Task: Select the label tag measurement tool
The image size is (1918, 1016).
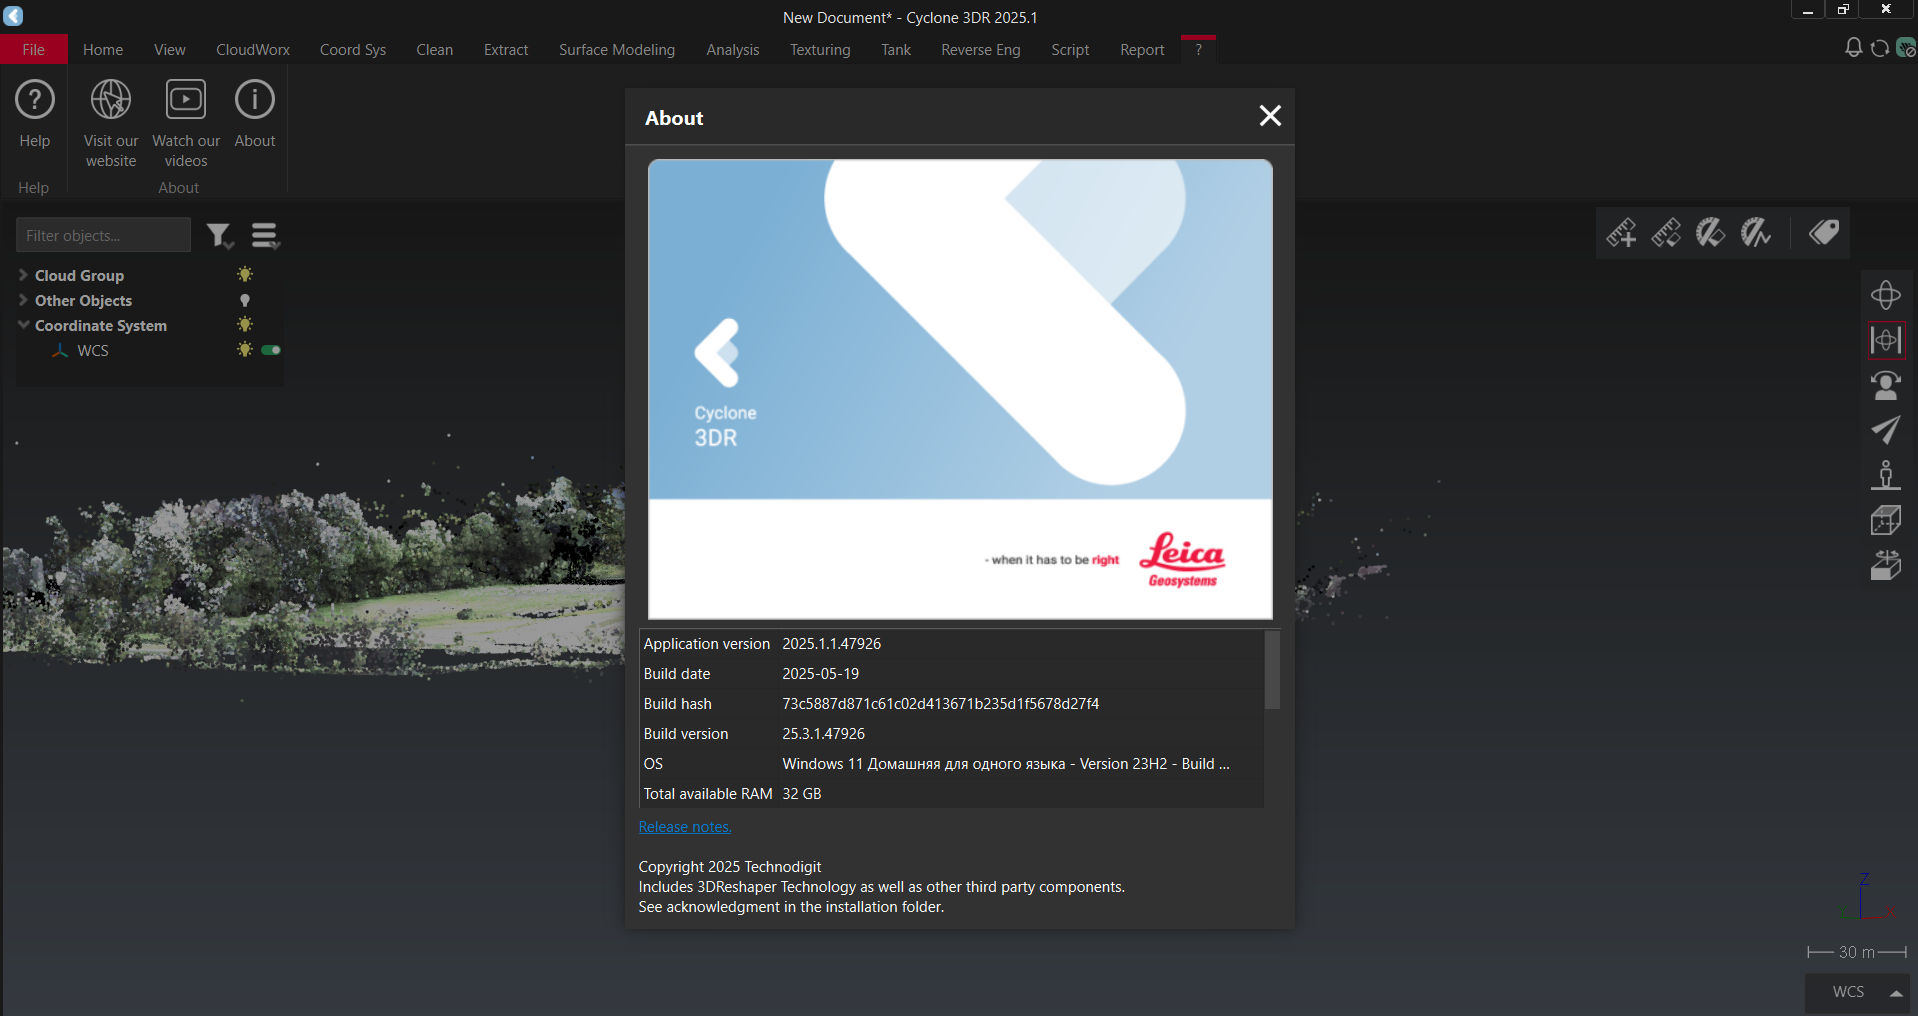Action: point(1822,232)
